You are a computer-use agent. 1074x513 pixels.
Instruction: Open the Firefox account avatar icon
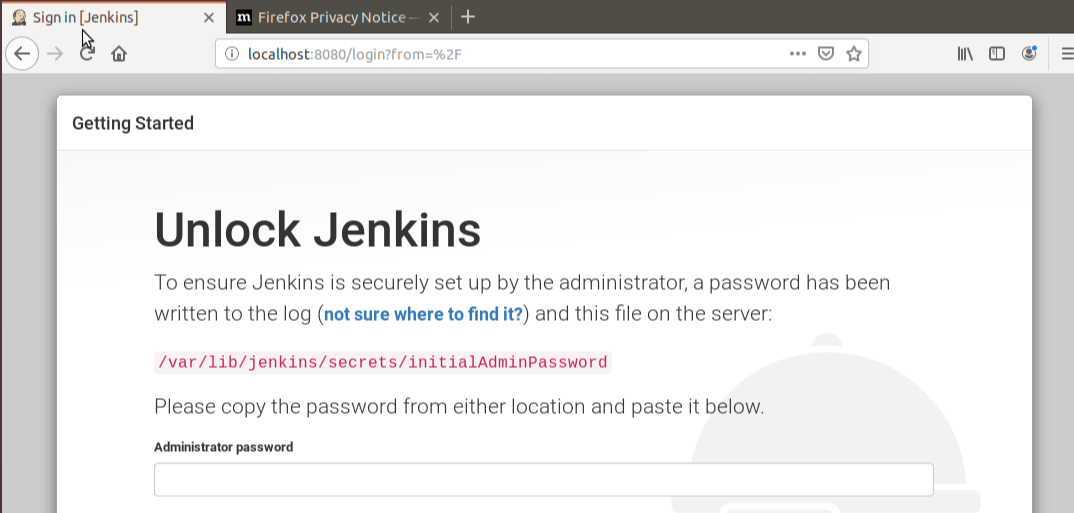point(1029,53)
